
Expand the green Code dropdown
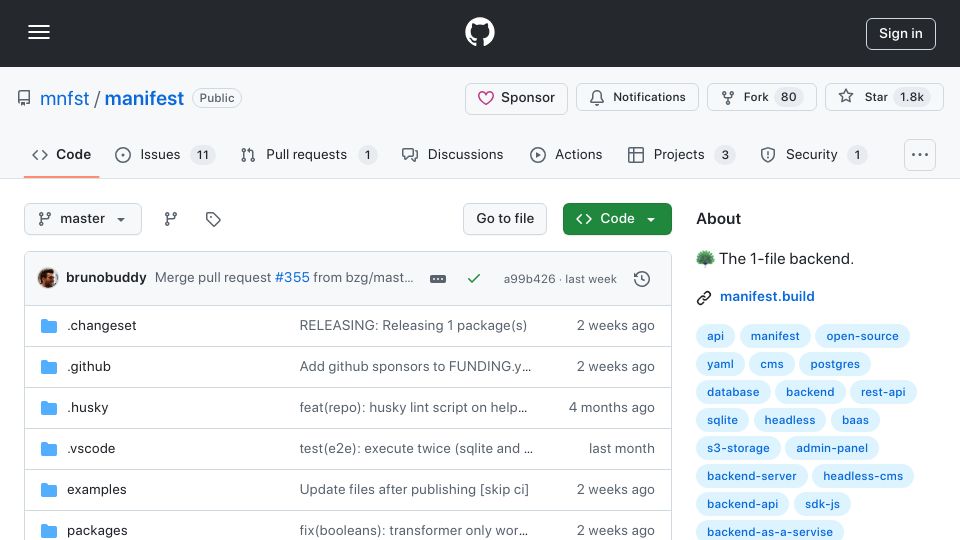coord(617,219)
